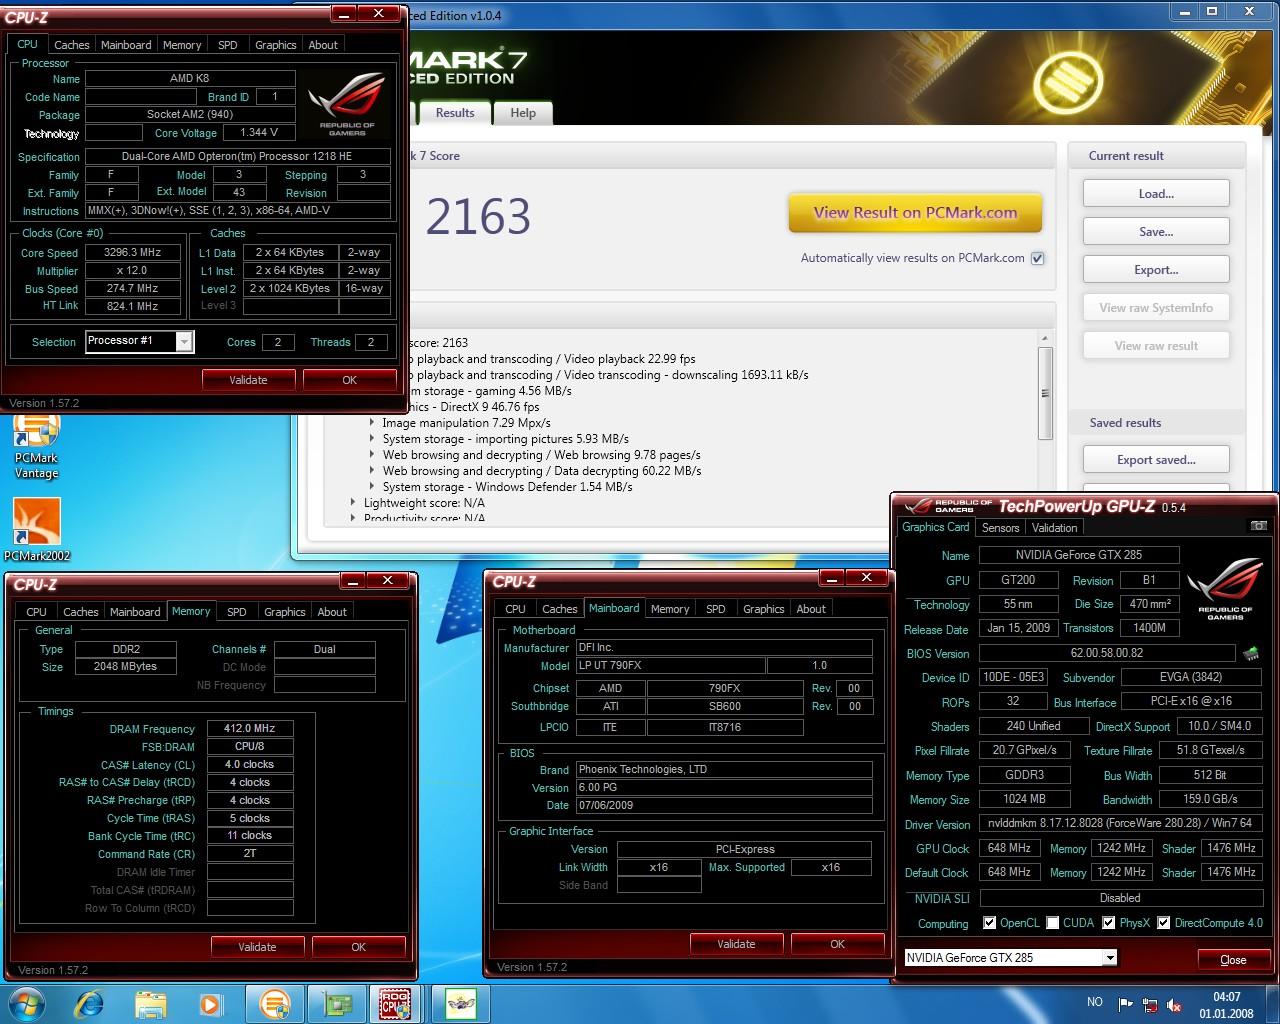Click the BIOS version save icon in GPU-Z

coord(1250,653)
